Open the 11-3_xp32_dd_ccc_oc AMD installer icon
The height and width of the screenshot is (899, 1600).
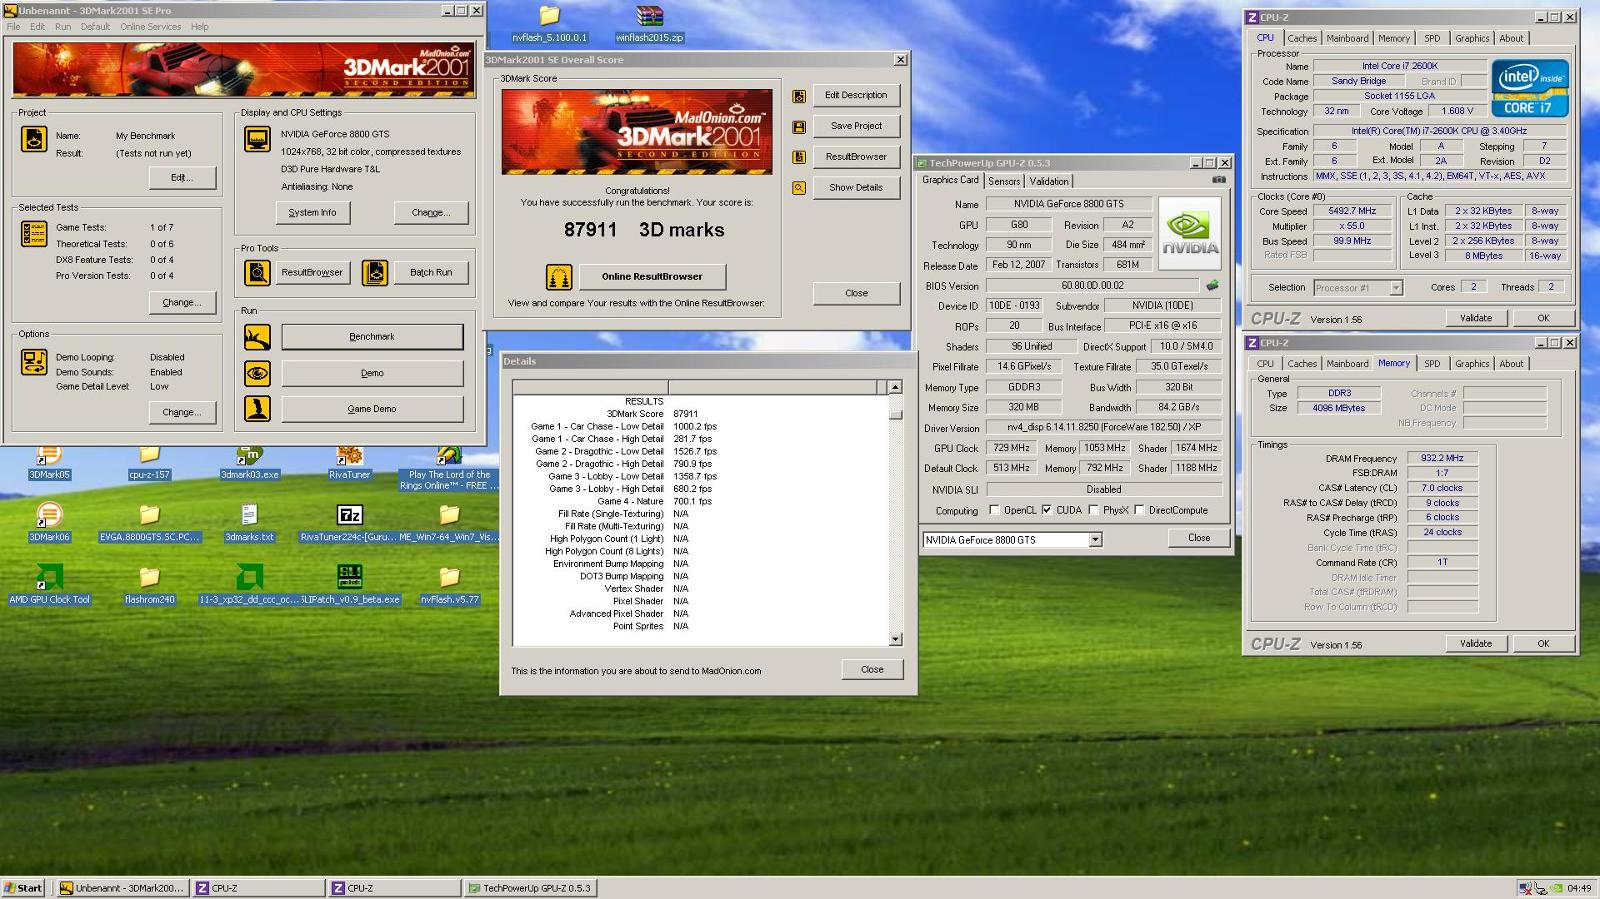pyautogui.click(x=249, y=585)
